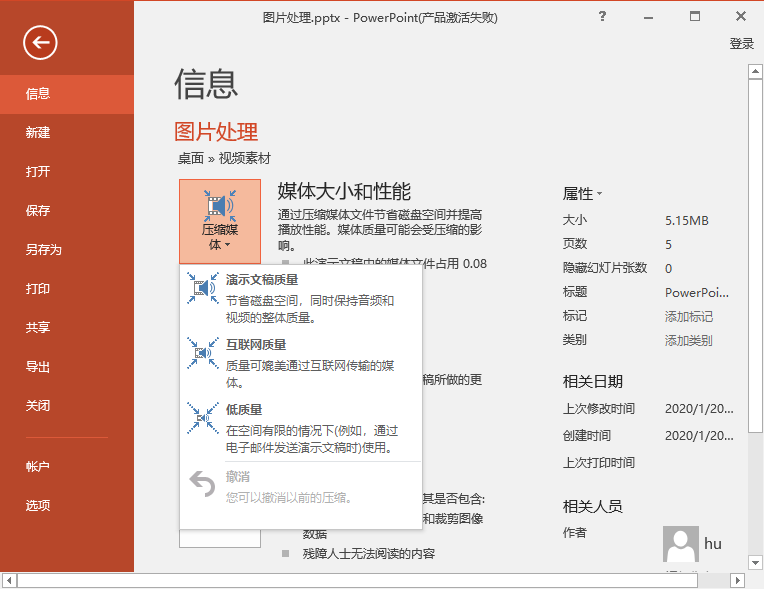Click the 创建时间 date value

[x=699, y=435]
